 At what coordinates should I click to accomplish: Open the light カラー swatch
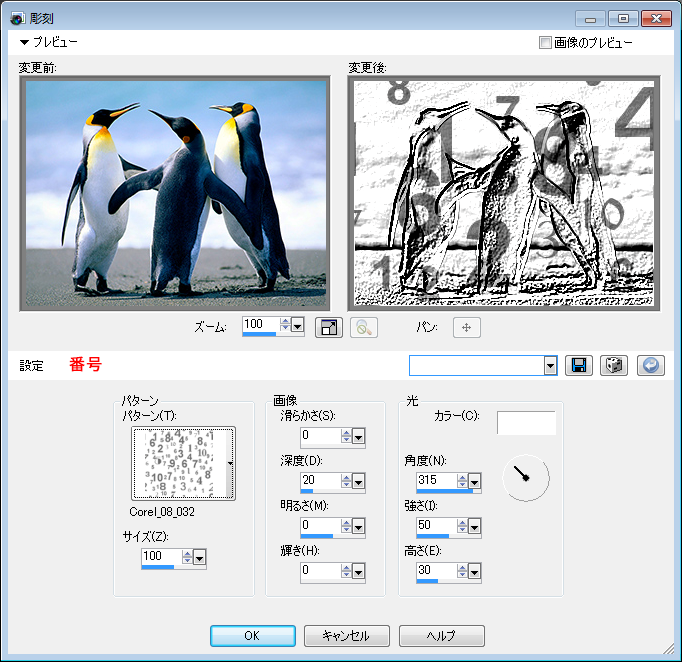[526, 423]
